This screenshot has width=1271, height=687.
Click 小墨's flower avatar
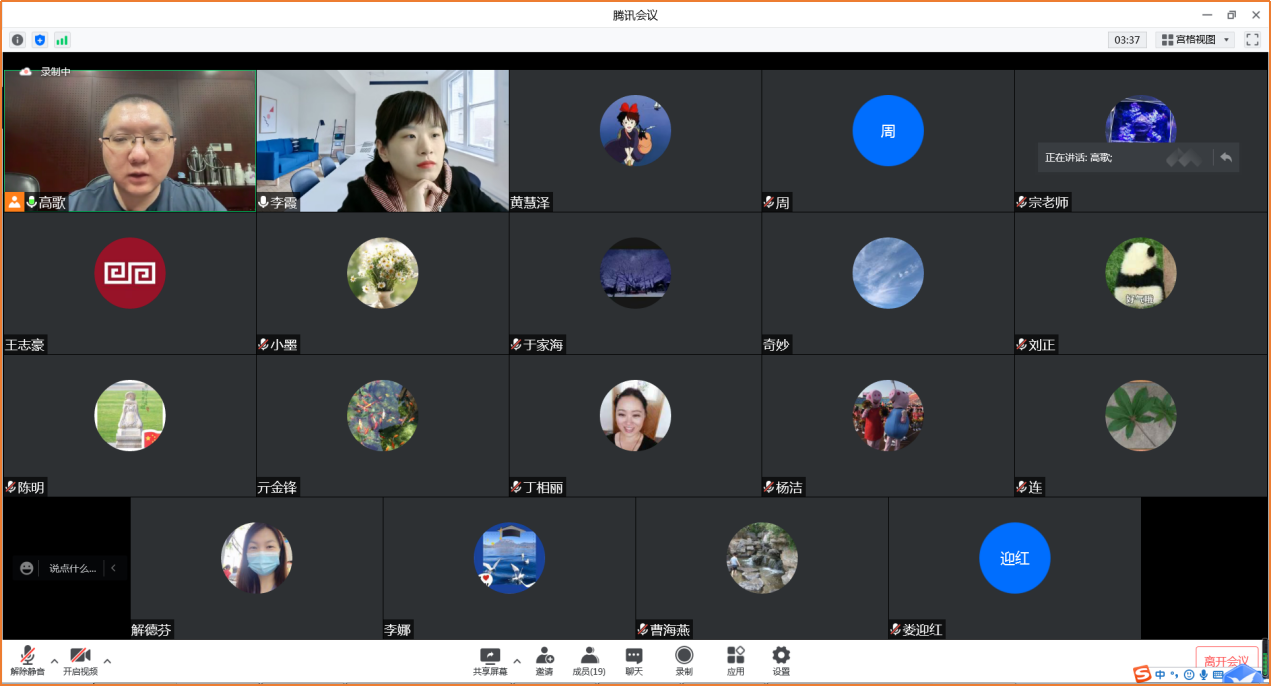coord(383,273)
